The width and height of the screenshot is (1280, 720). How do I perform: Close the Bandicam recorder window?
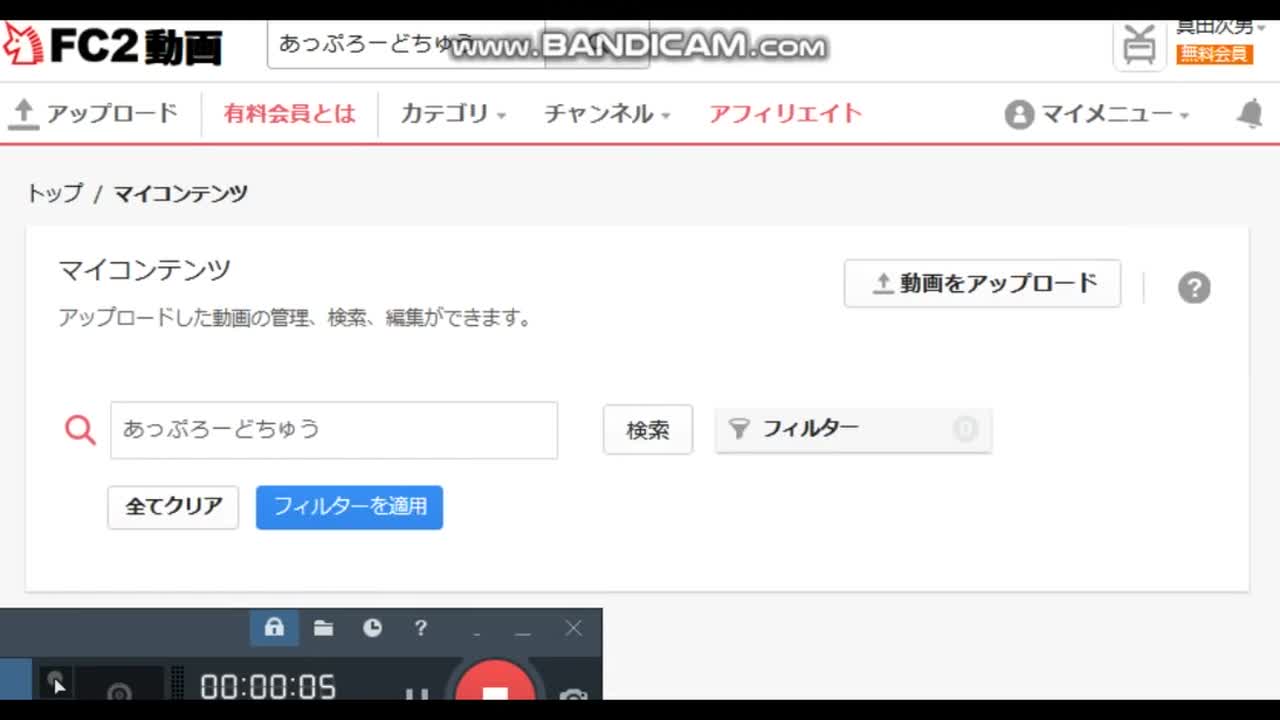(x=573, y=628)
